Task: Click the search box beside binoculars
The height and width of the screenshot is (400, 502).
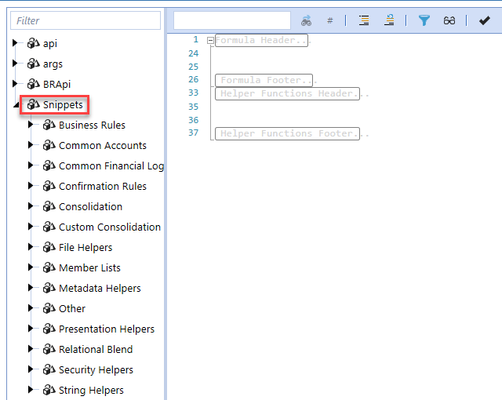Action: click(x=232, y=21)
